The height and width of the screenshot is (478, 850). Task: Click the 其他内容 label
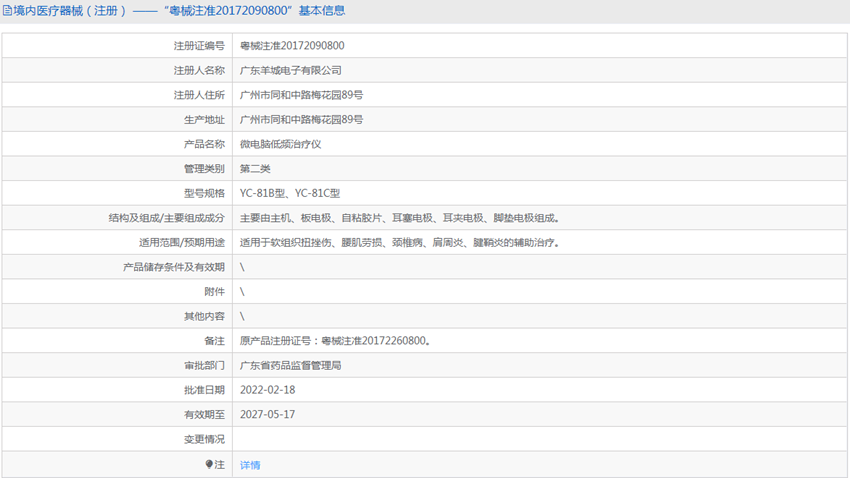204,316
